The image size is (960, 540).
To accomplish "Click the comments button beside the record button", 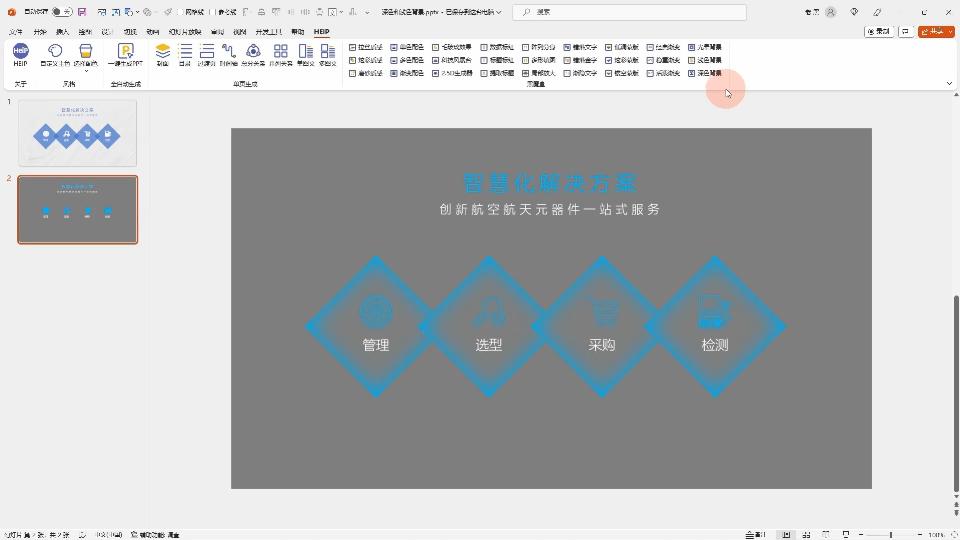I will click(x=906, y=32).
